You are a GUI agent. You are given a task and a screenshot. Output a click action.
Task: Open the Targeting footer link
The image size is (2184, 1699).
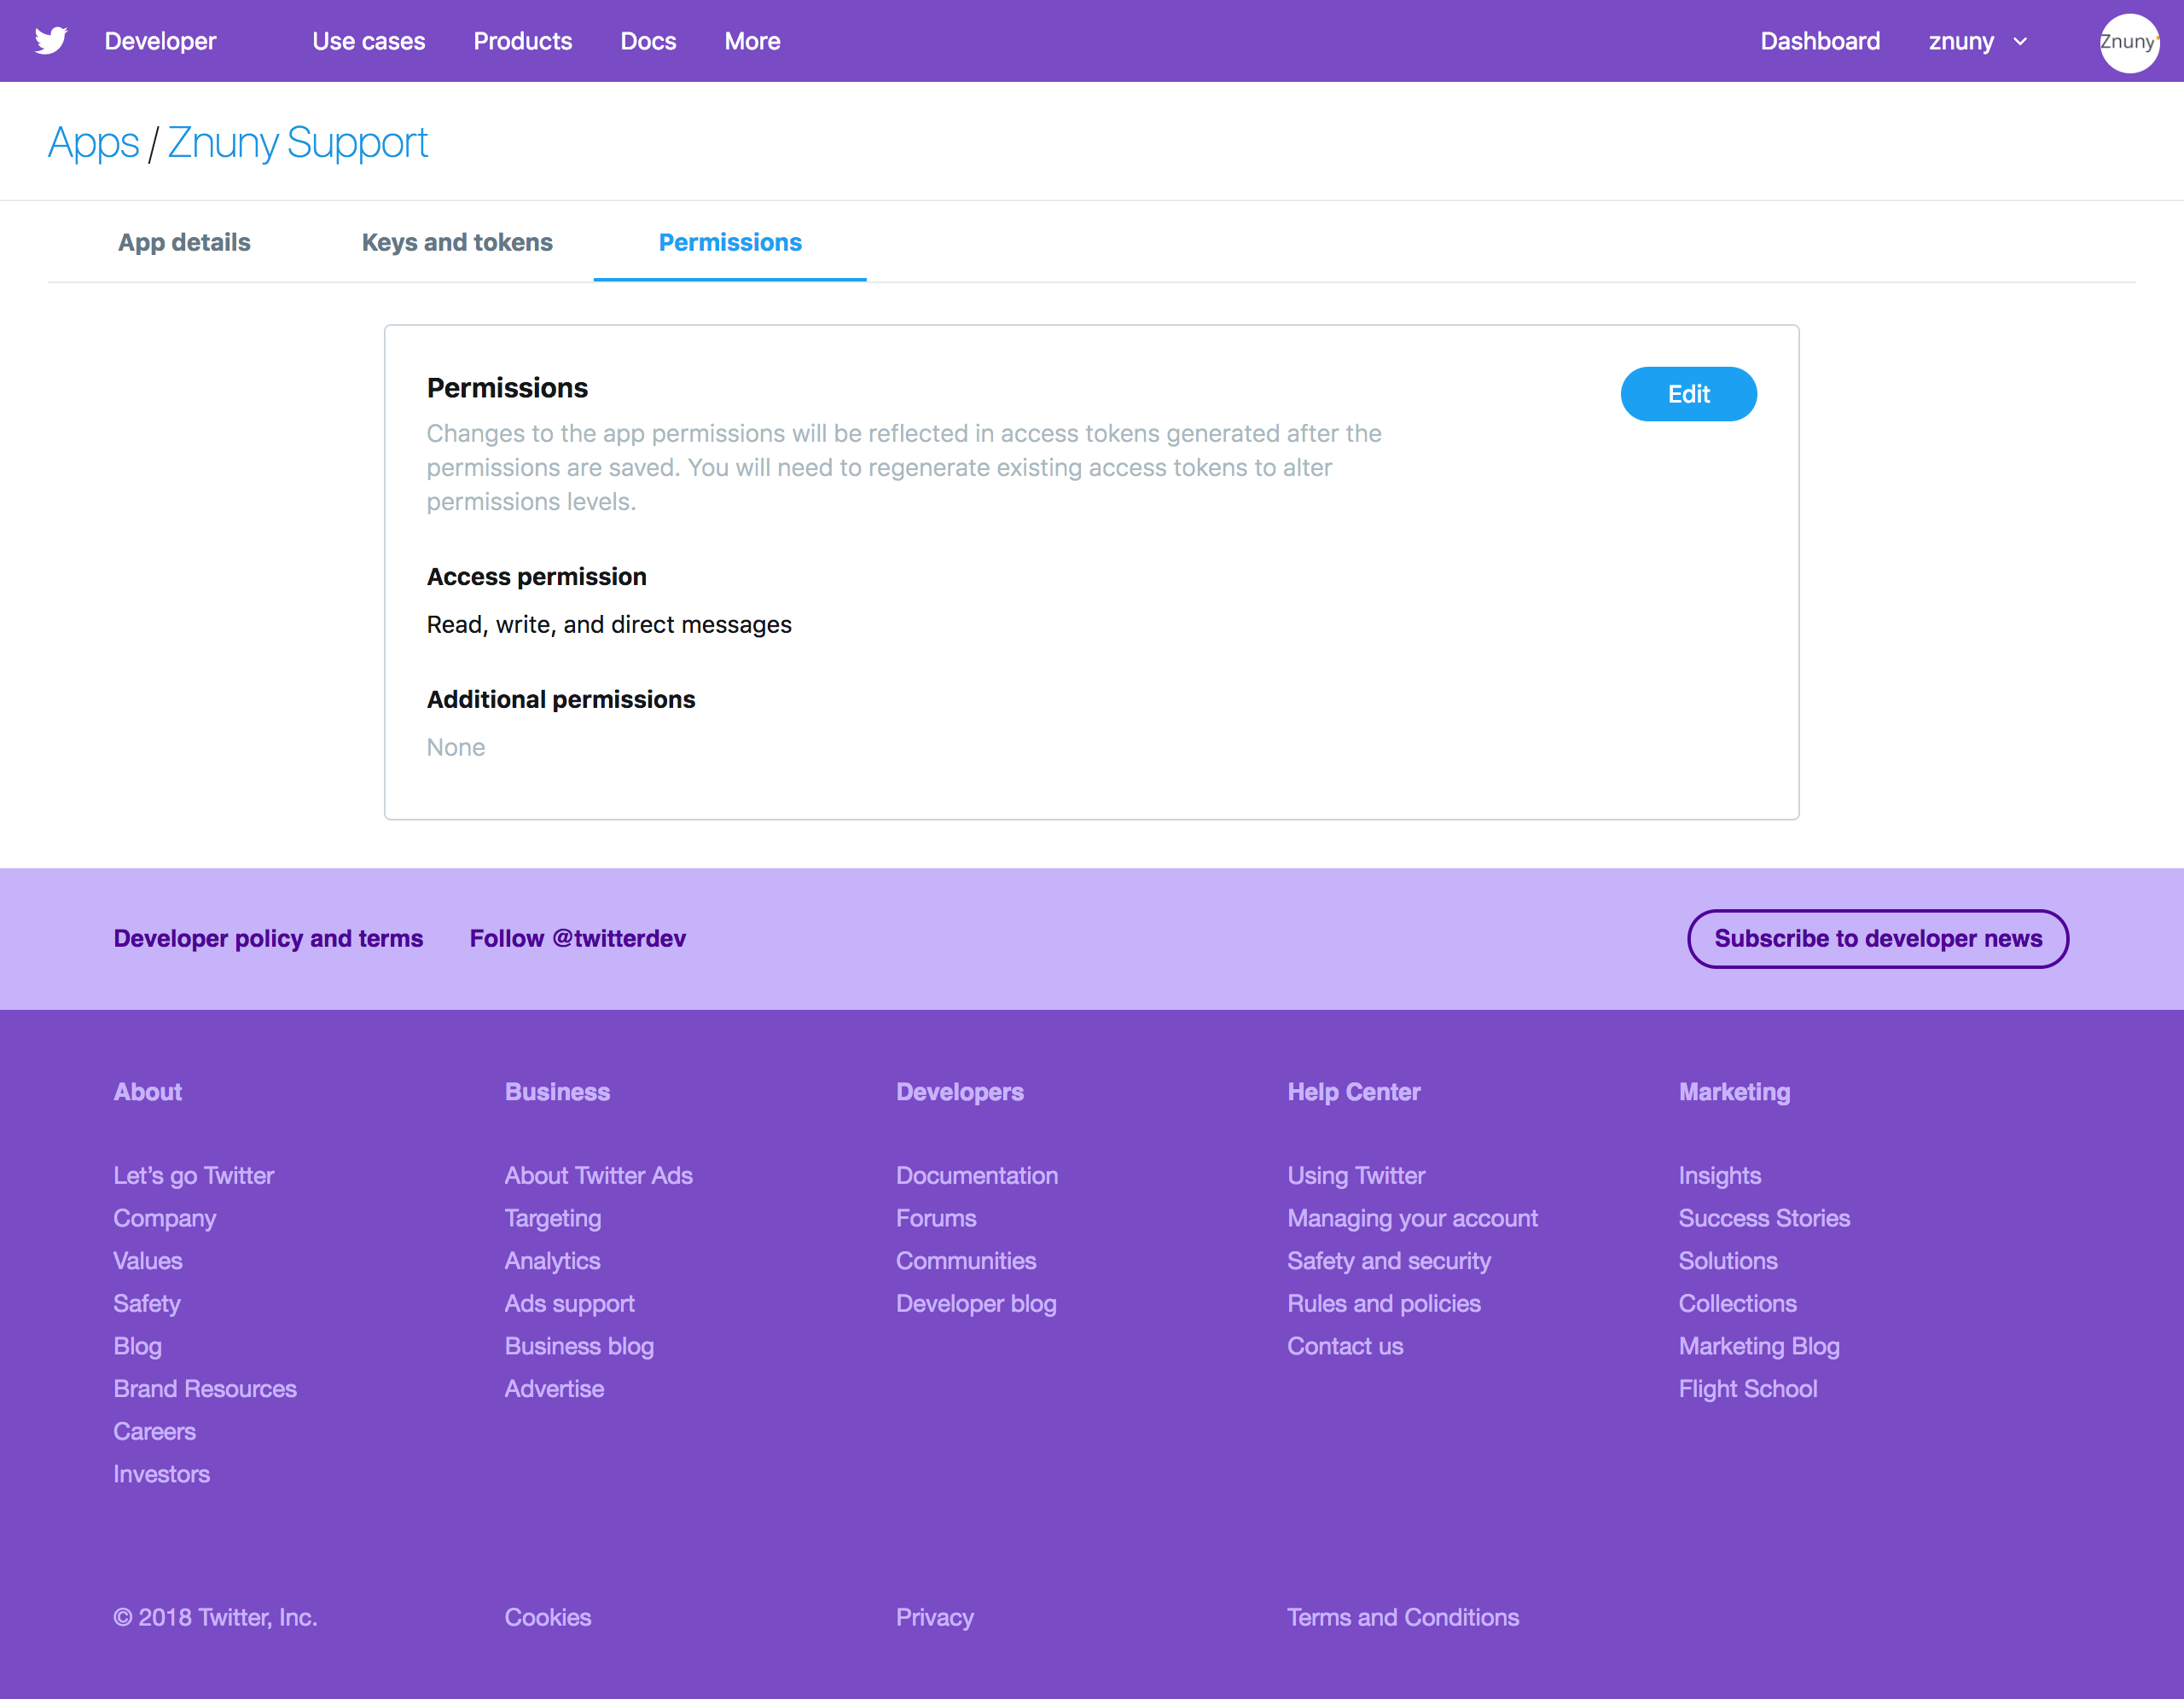(552, 1218)
